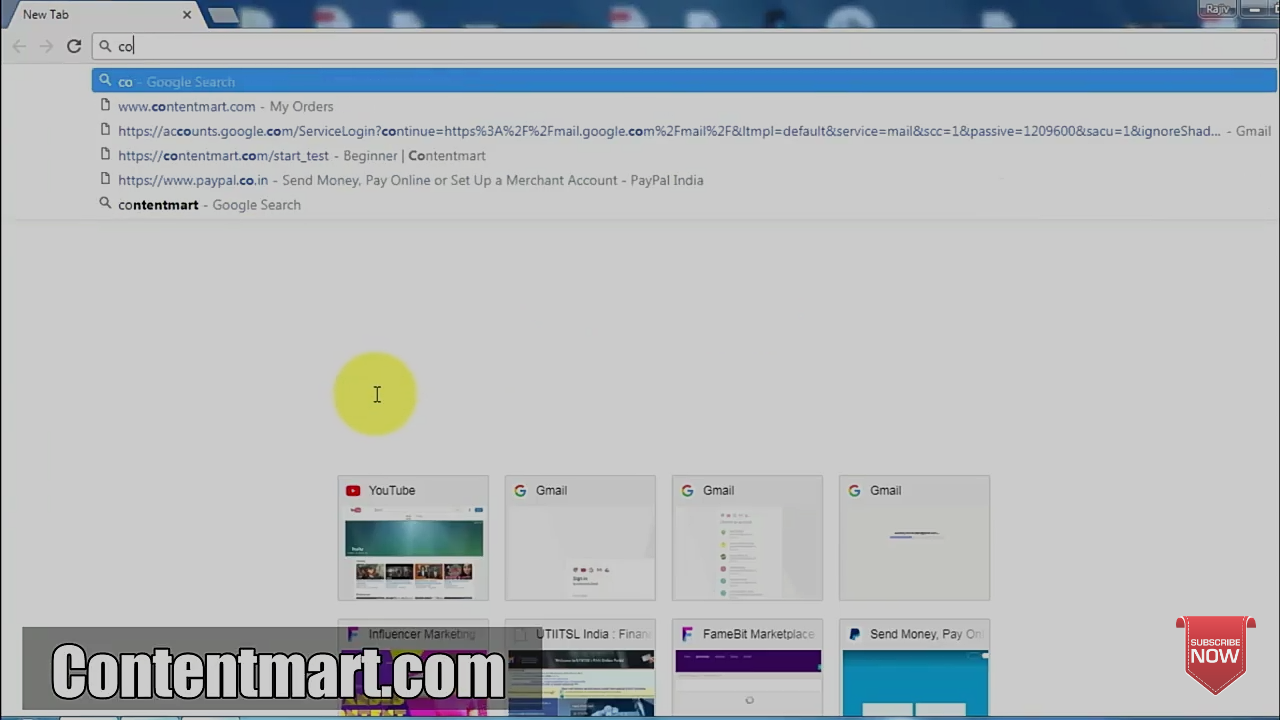Open the contentmart.com/start_test Beginner suggestion
This screenshot has height=720, width=1280.
(684, 155)
